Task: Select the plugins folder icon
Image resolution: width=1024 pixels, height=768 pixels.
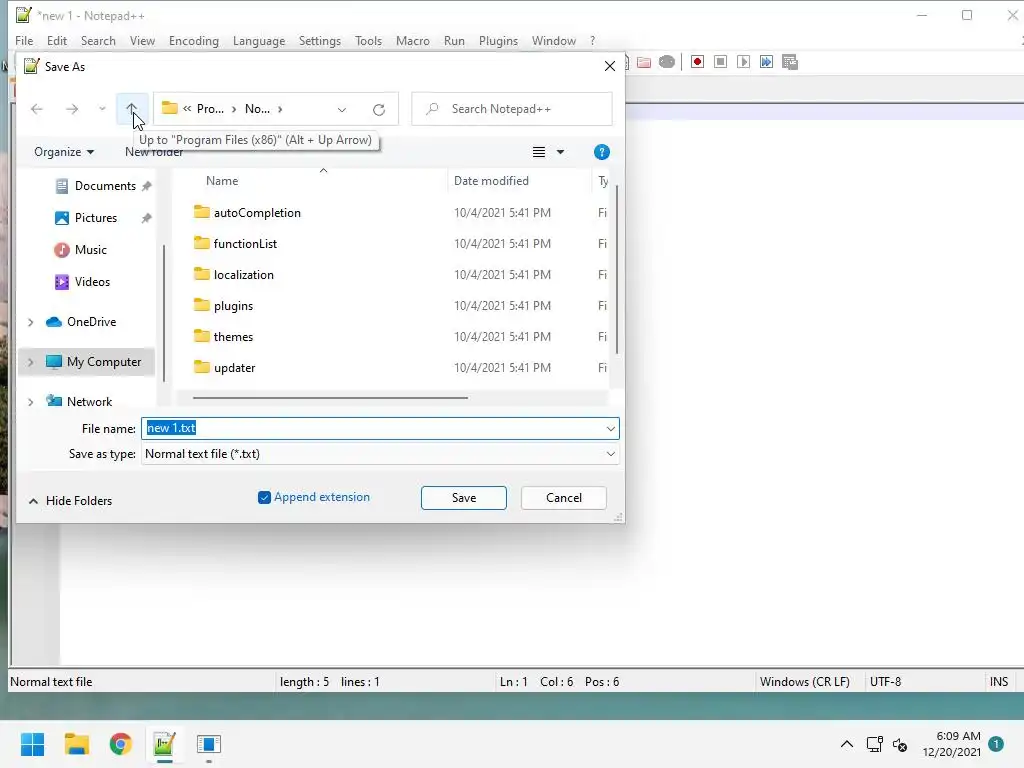Action: point(202,305)
